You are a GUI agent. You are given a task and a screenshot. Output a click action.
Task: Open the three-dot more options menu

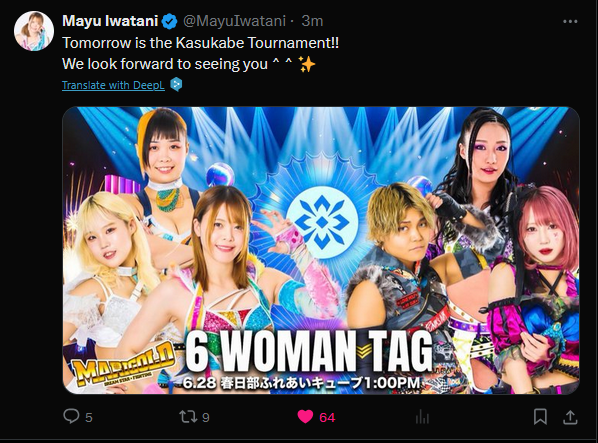(x=570, y=21)
